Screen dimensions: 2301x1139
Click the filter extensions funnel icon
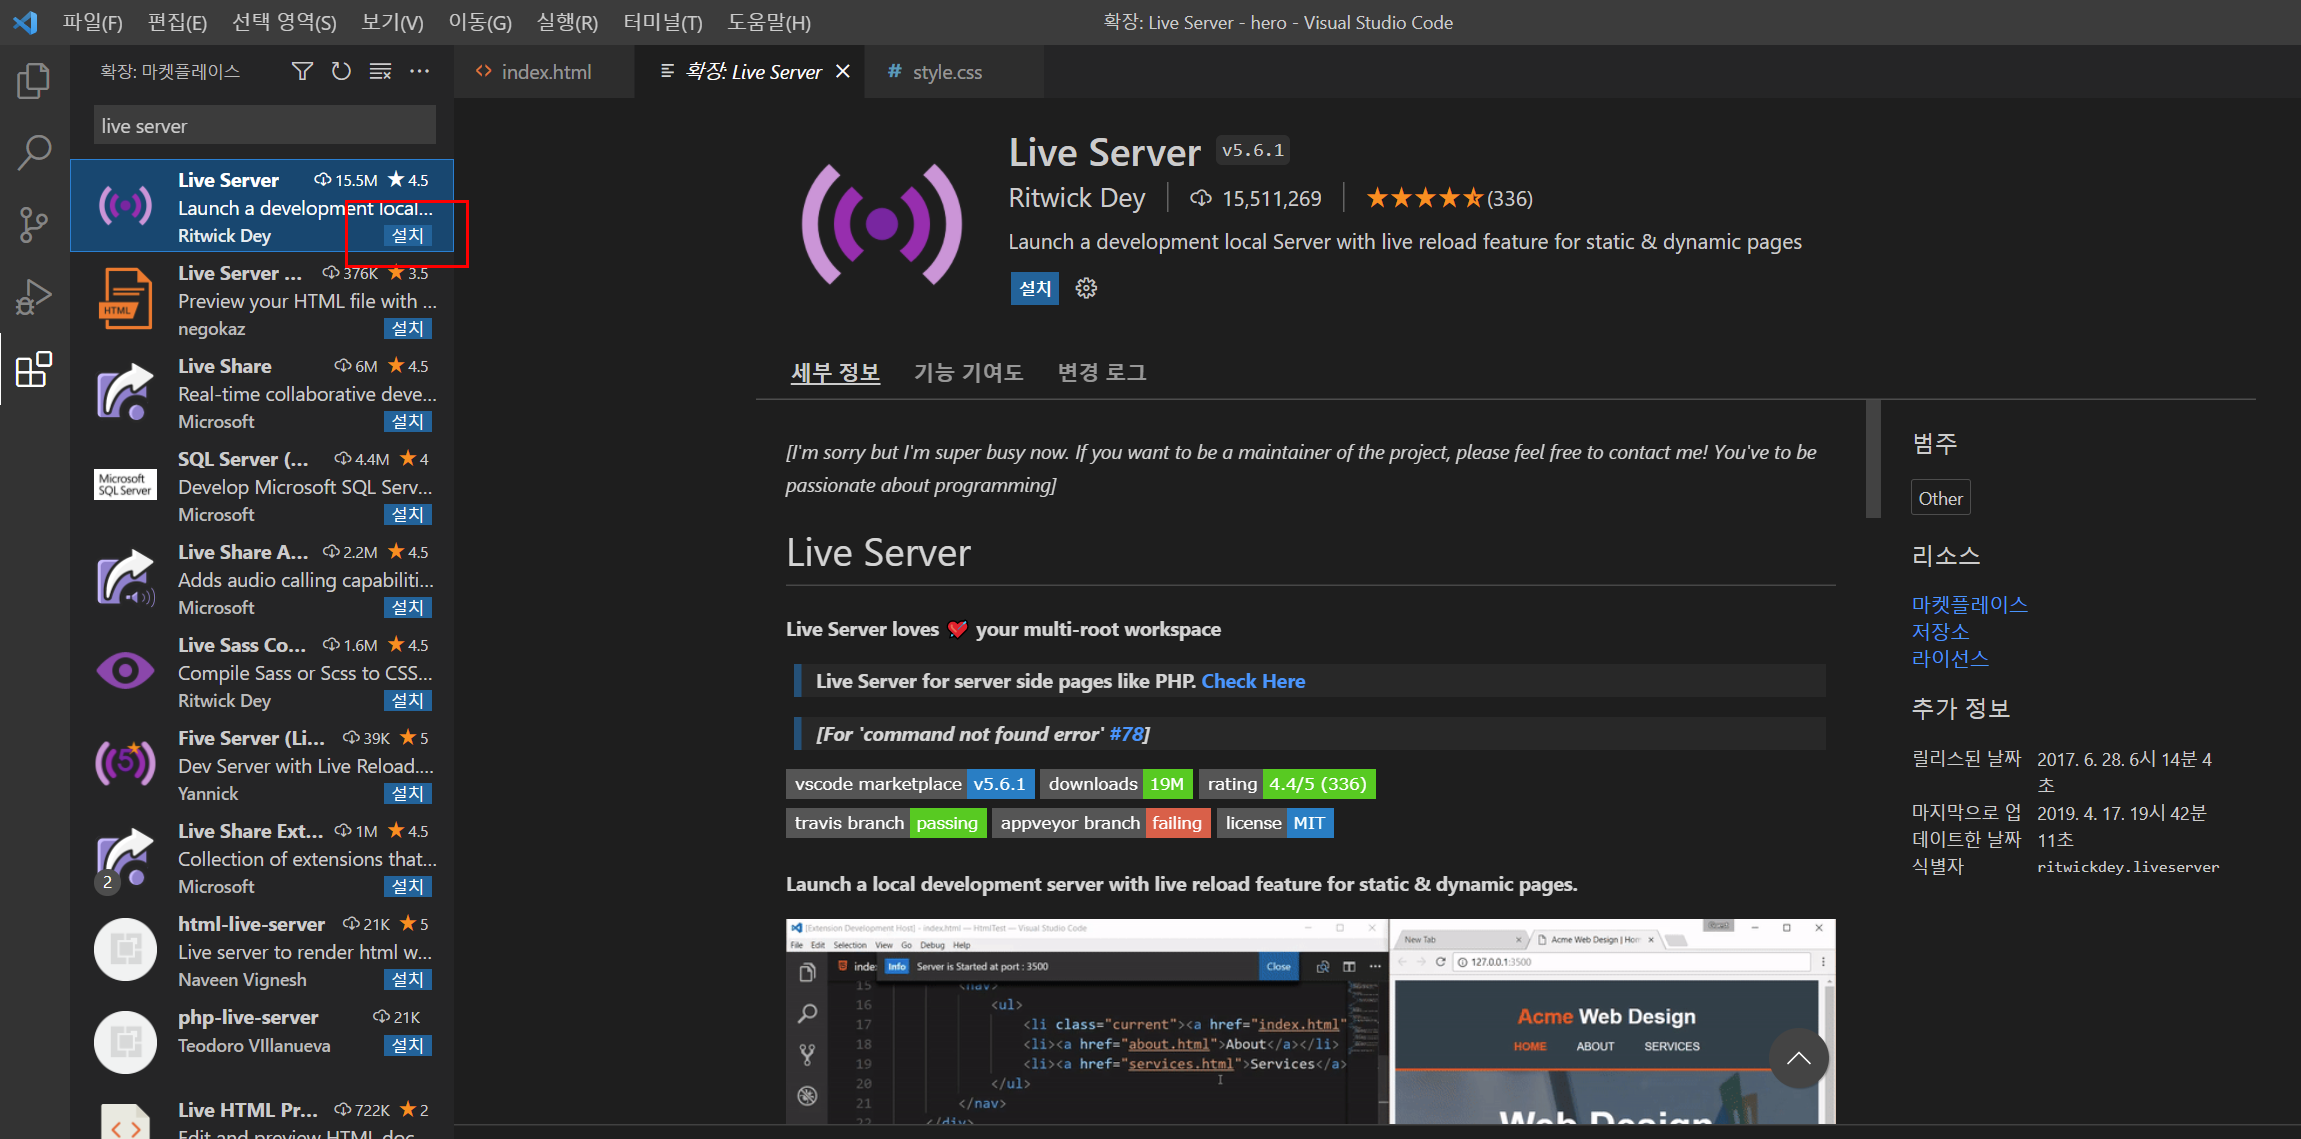pos(302,71)
